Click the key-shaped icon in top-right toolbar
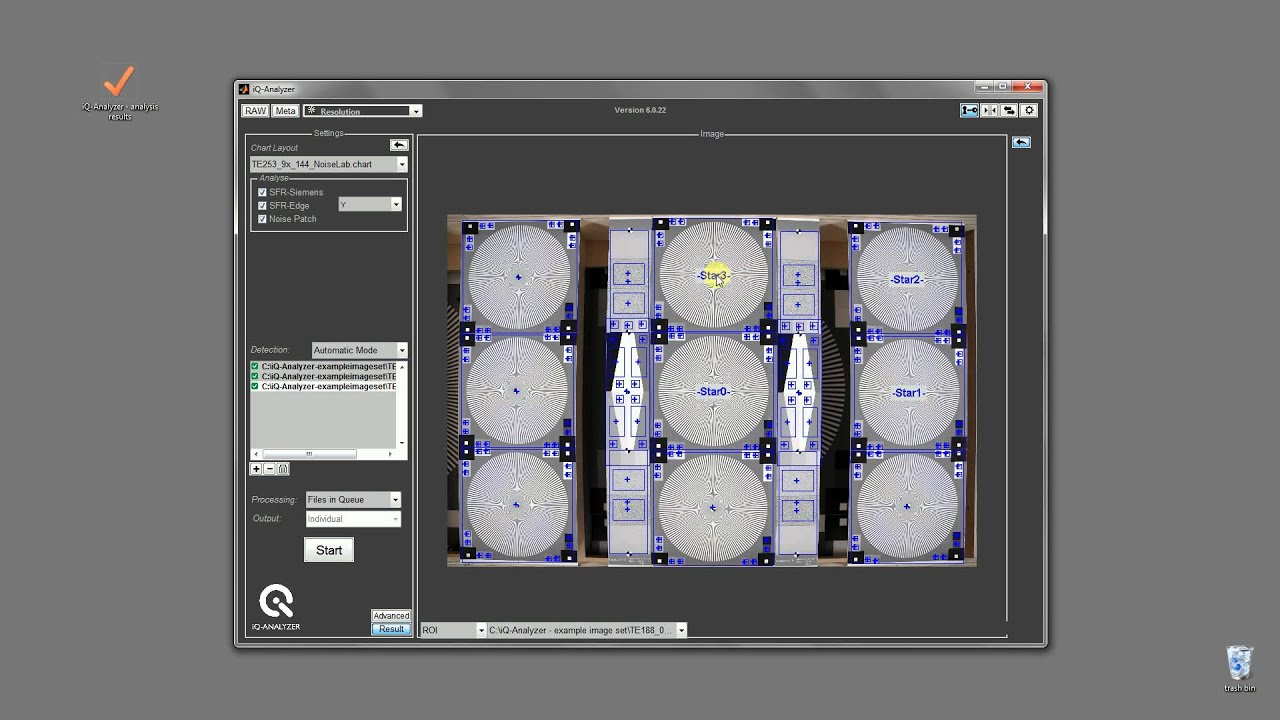Screen dimensions: 1280x720 click(x=969, y=111)
